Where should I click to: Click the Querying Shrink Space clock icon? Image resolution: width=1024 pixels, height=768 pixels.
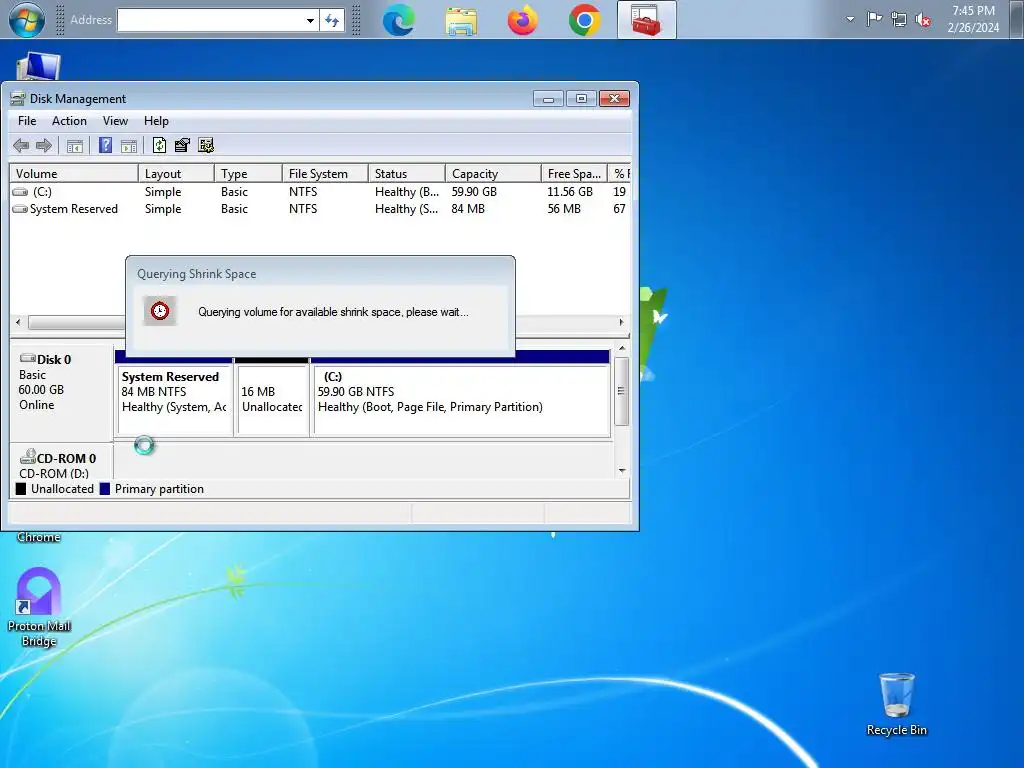tap(160, 311)
